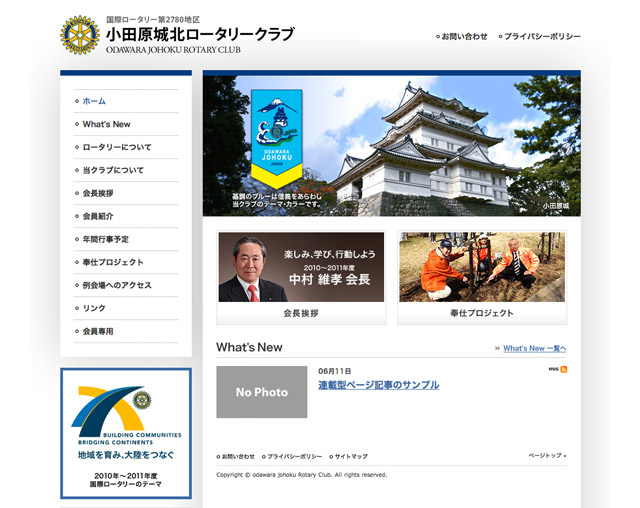Screen dimensions: 640x508
Task: Click footer お問い合わせ link
Action: pos(238,456)
